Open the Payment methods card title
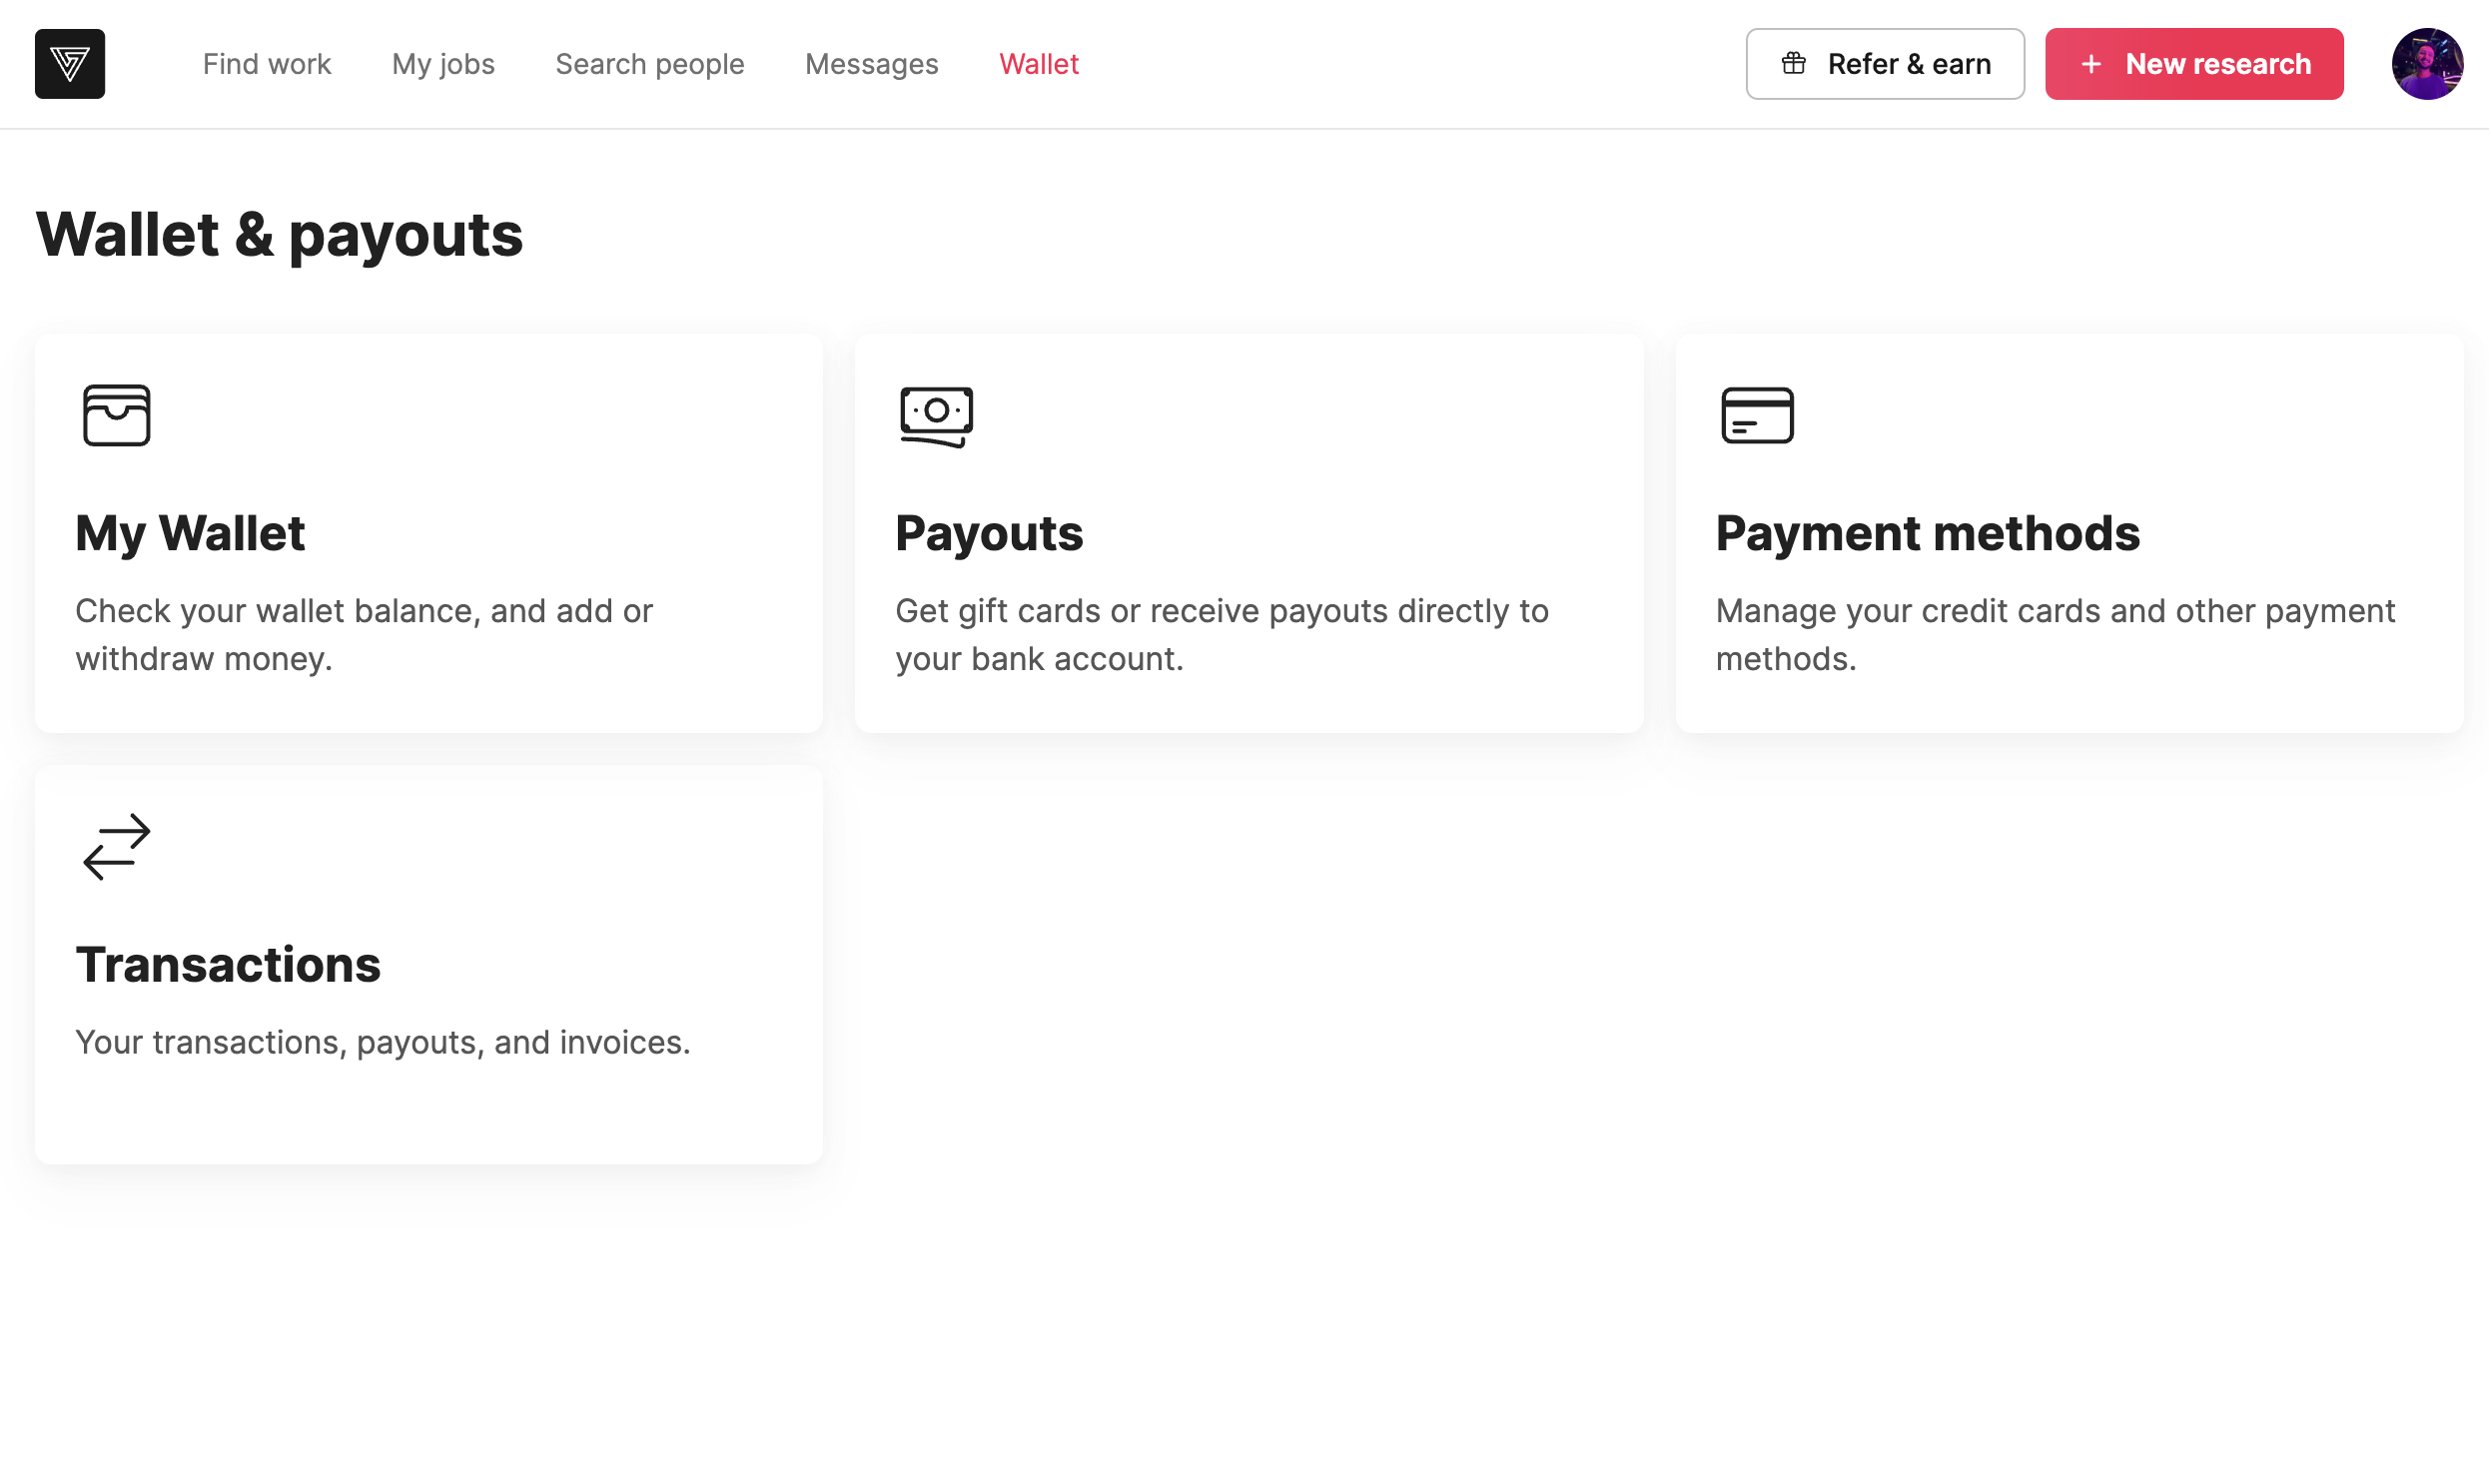 tap(1927, 533)
